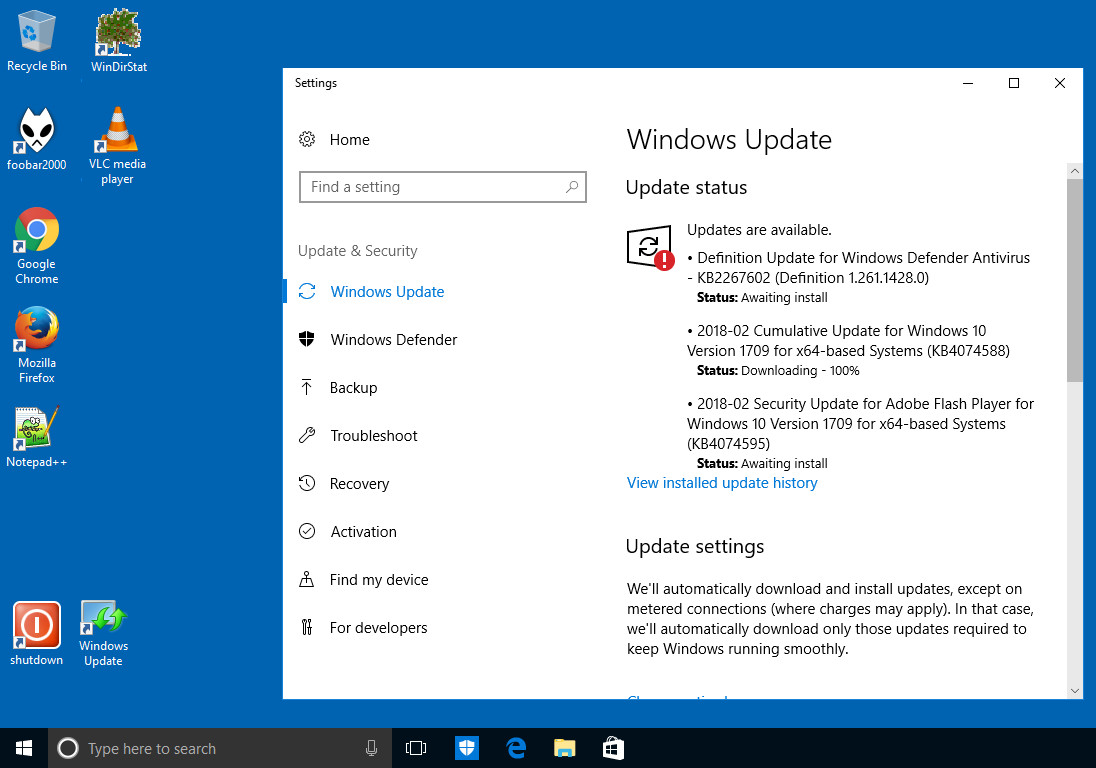Screen dimensions: 1096x768
Task: Open the Find my device page
Action: pyautogui.click(x=379, y=579)
